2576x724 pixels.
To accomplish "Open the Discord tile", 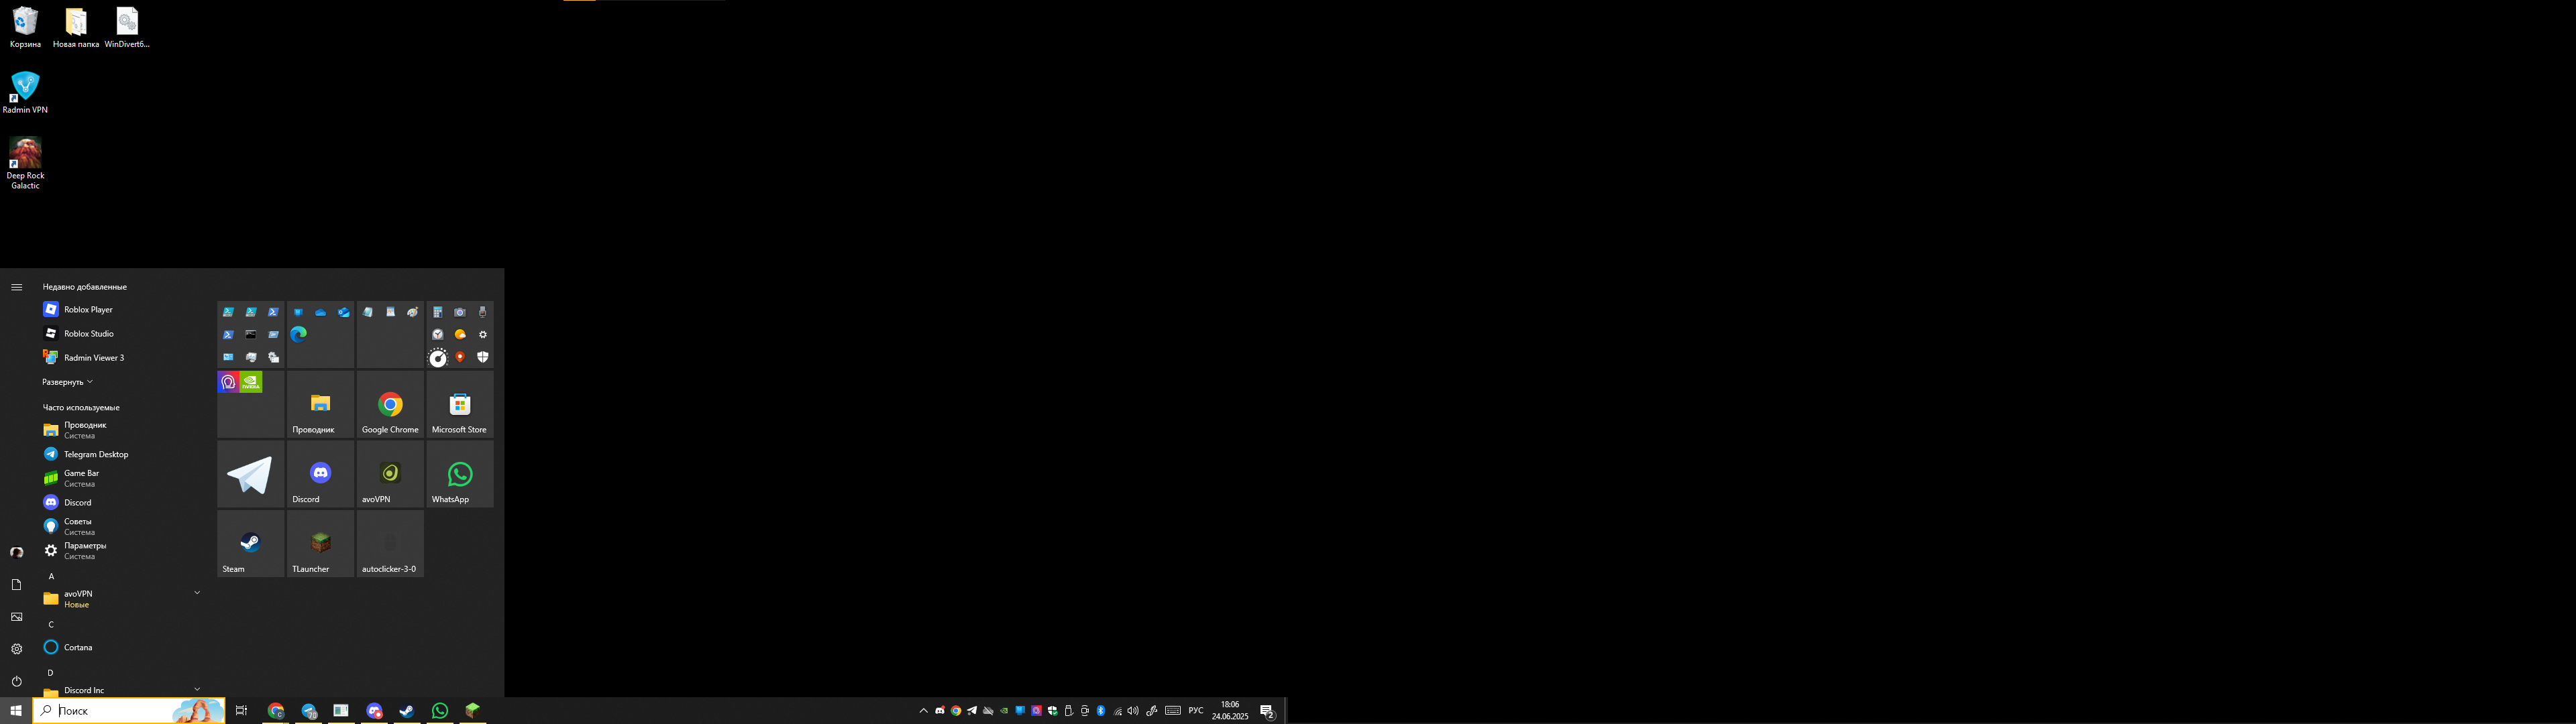I will (320, 474).
